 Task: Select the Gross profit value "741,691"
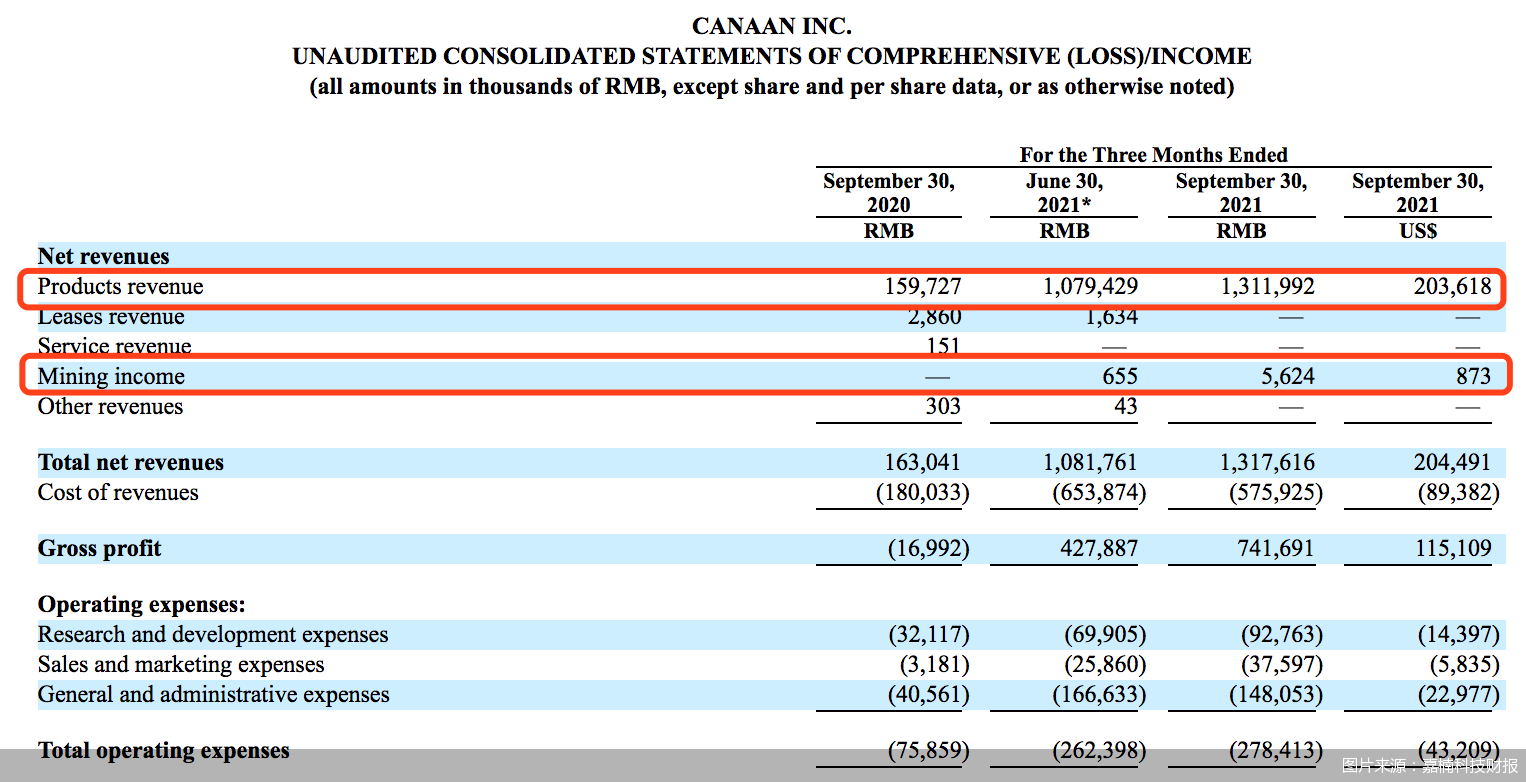click(x=1277, y=549)
